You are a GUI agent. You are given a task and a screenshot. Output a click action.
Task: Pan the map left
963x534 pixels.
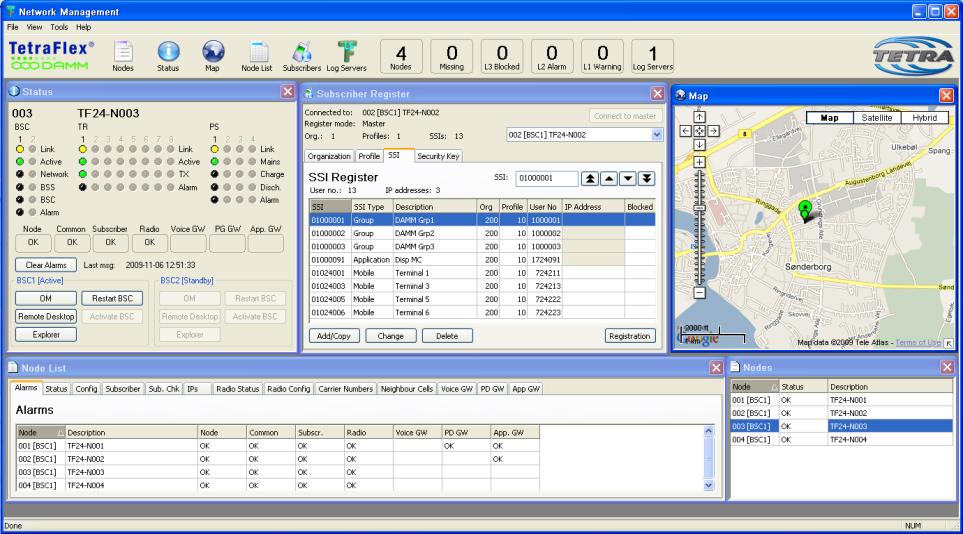point(685,131)
